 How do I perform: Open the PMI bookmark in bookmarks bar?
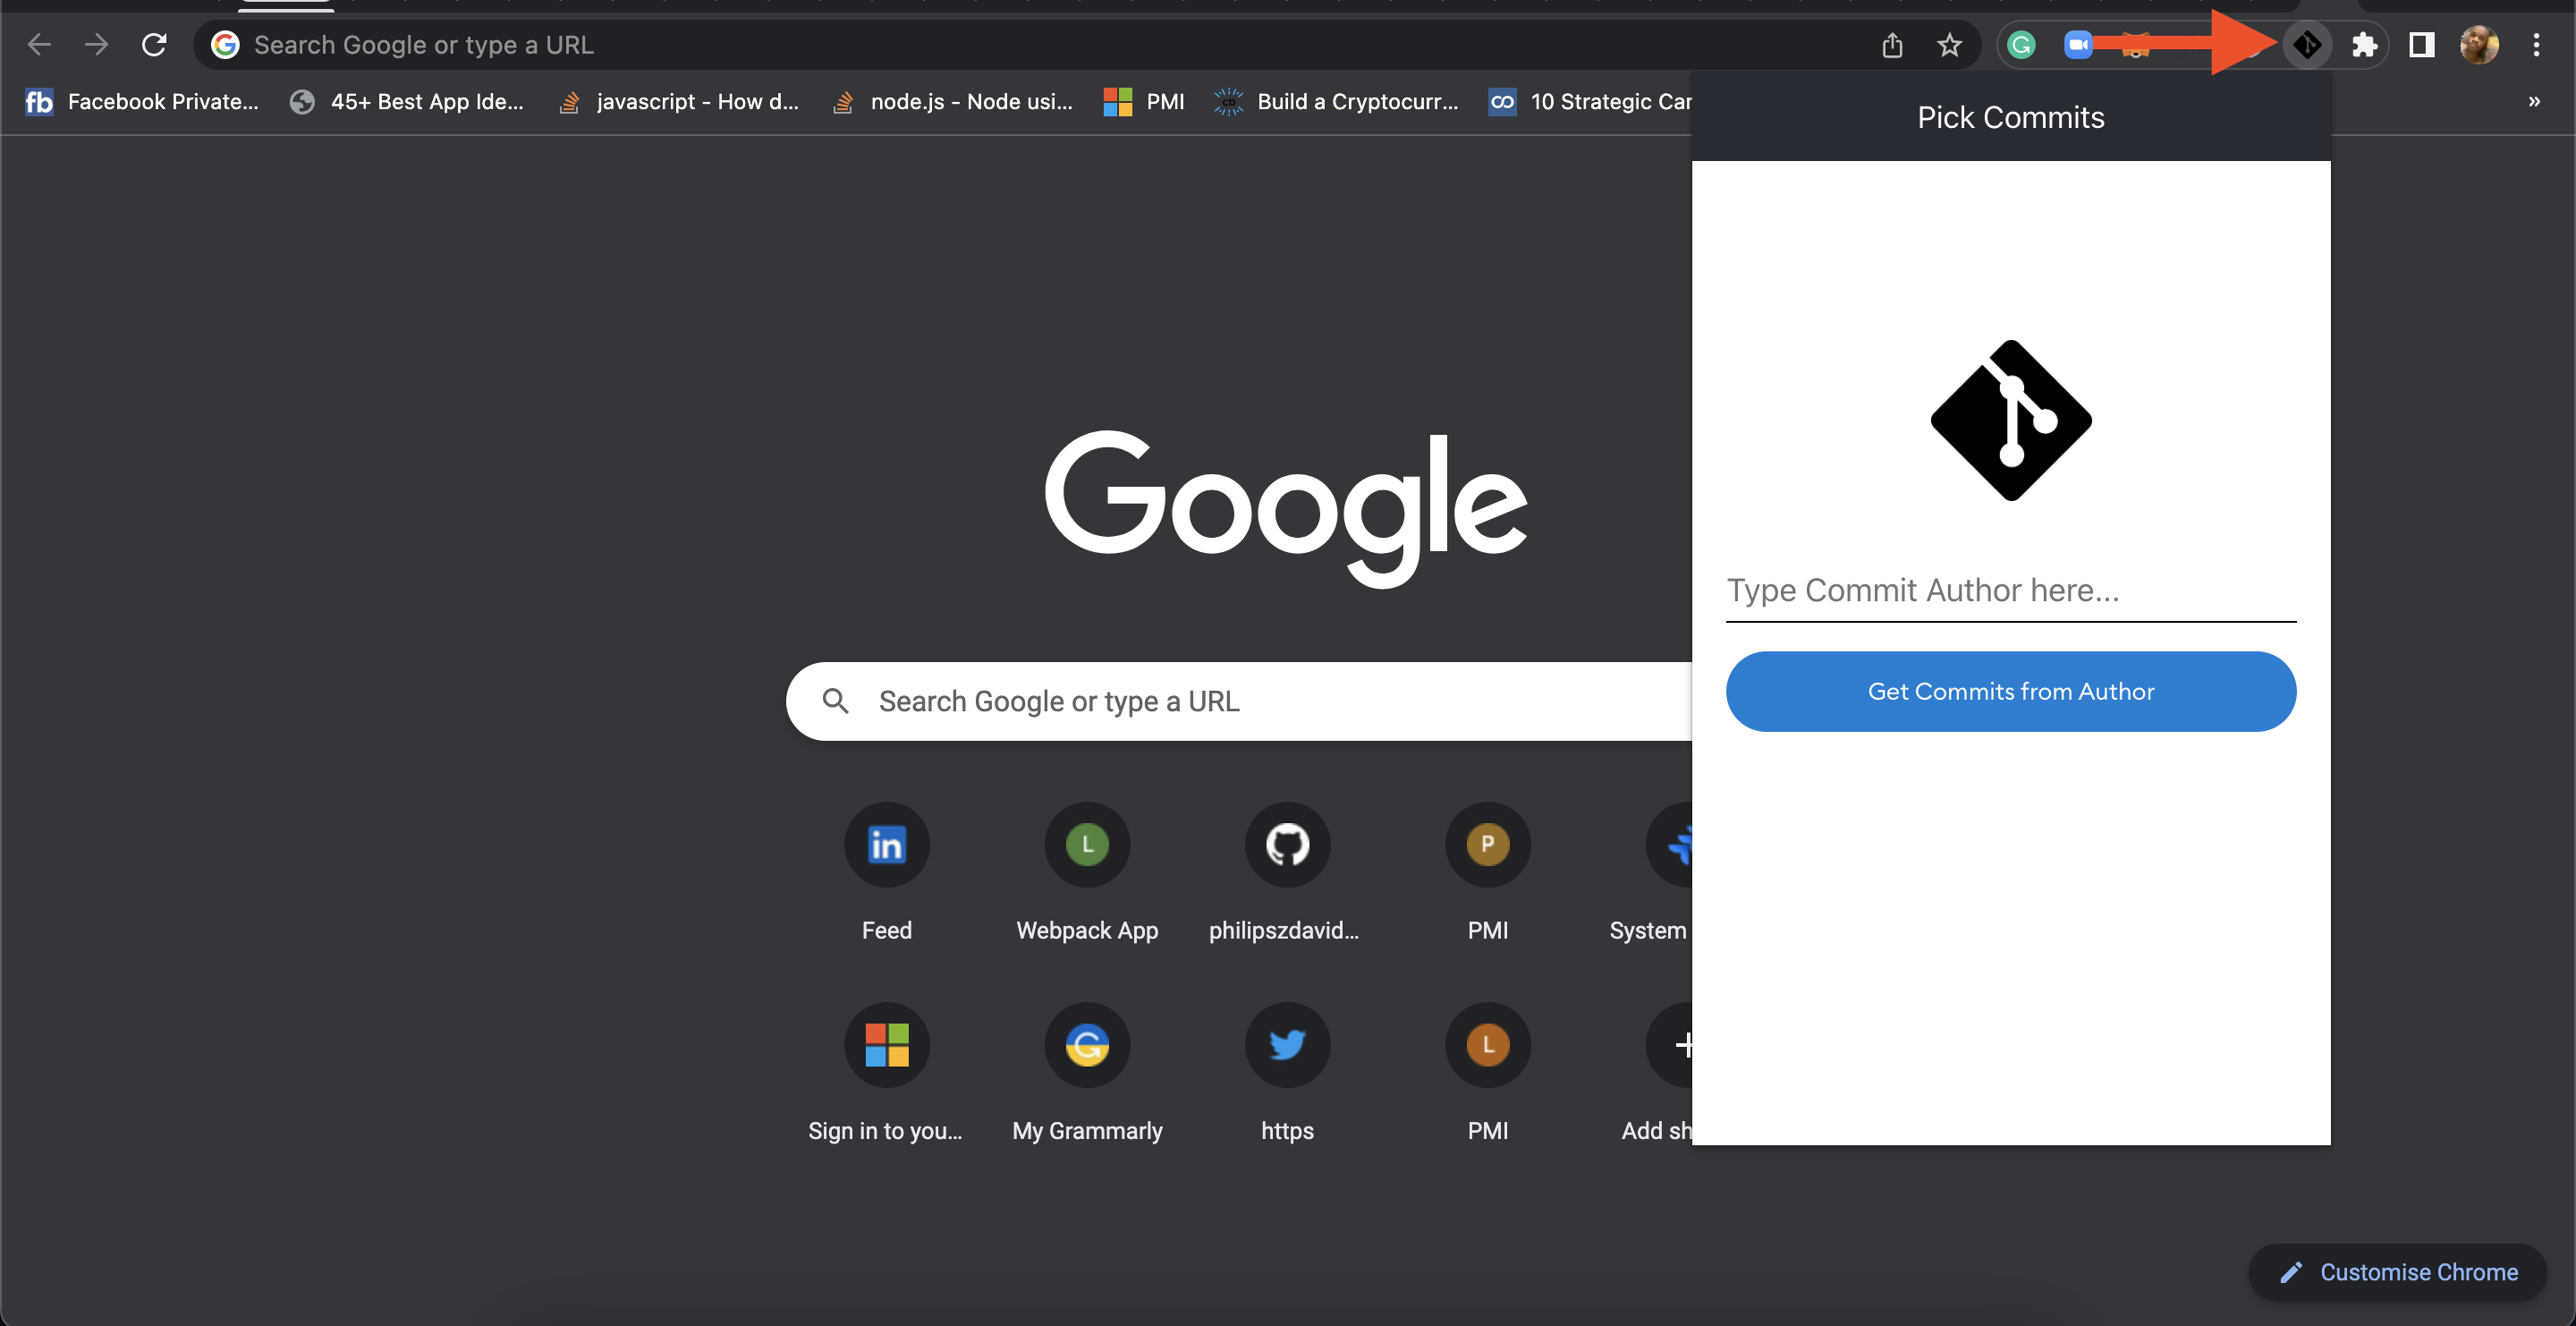click(x=1144, y=102)
